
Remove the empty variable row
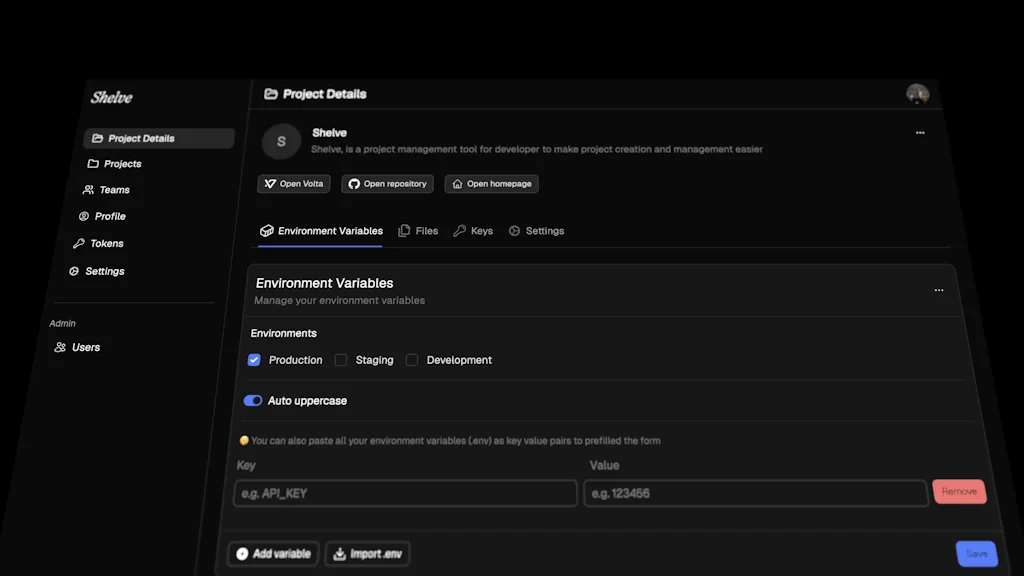coord(959,491)
